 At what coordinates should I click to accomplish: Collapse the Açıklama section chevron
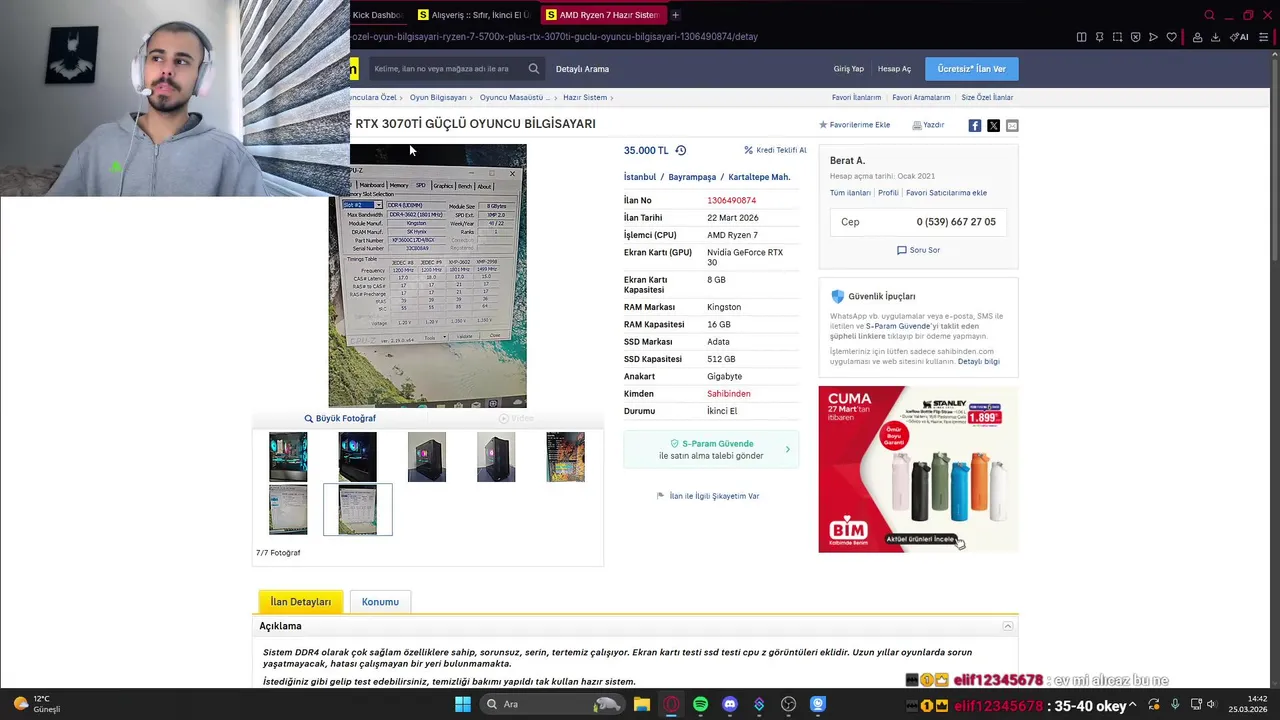[x=1007, y=626]
